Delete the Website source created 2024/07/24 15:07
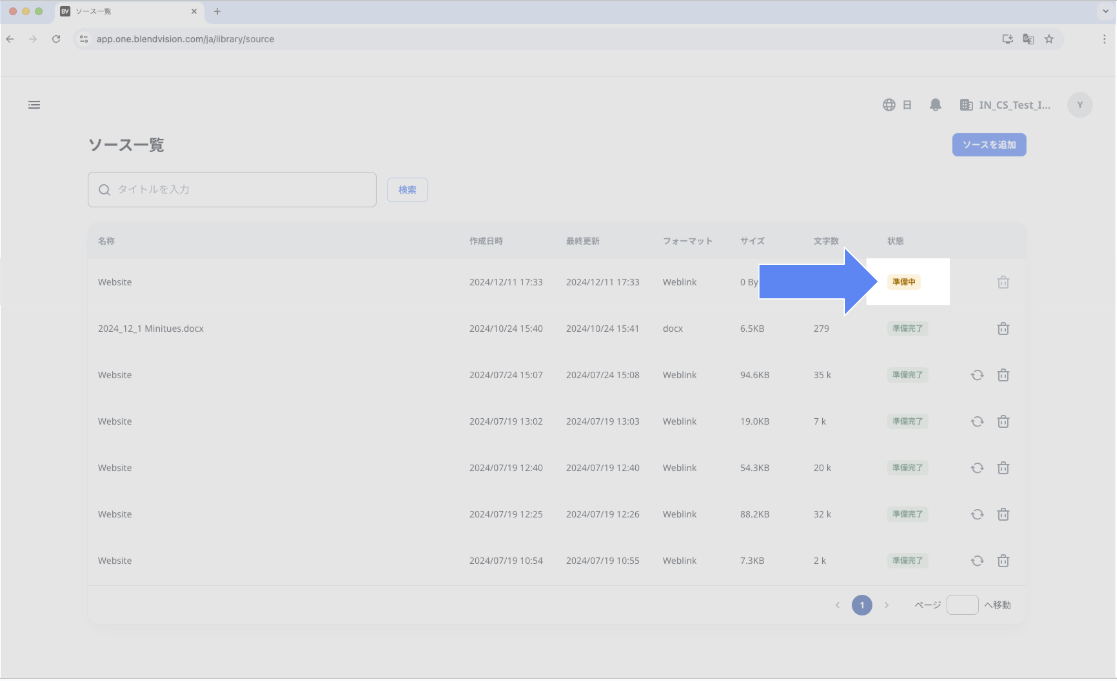 tap(1003, 375)
